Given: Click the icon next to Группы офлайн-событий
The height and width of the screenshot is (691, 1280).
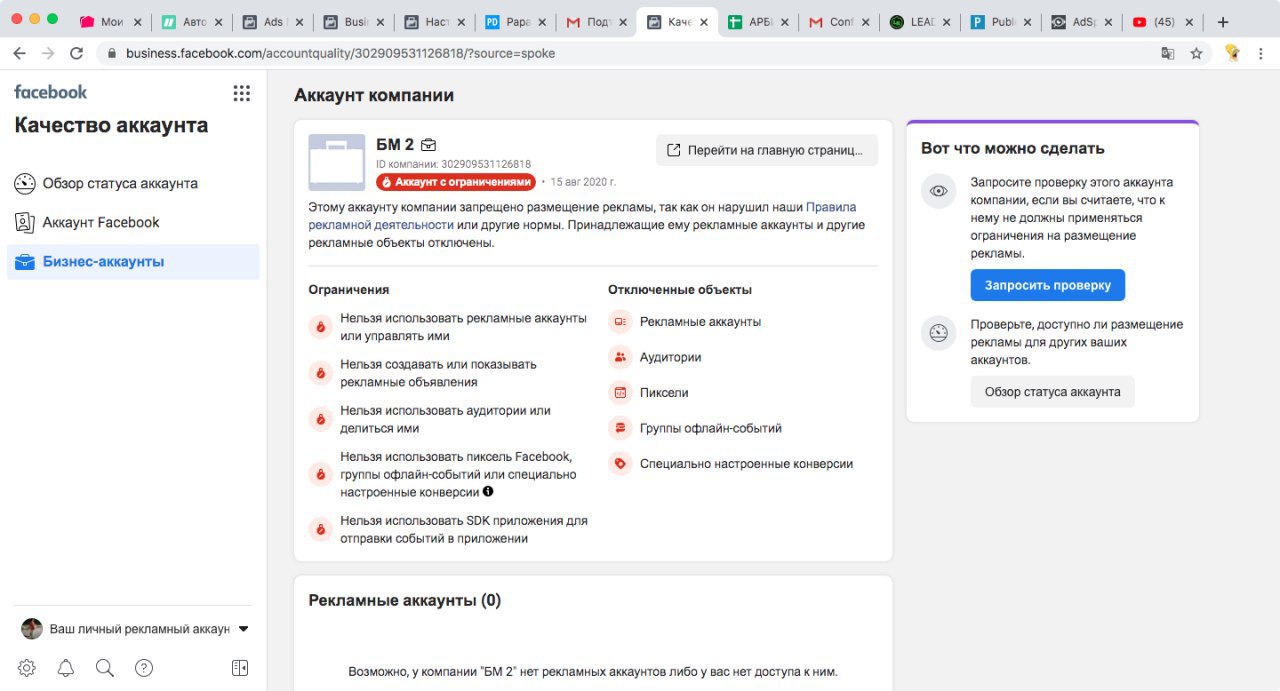Looking at the screenshot, I should [620, 428].
